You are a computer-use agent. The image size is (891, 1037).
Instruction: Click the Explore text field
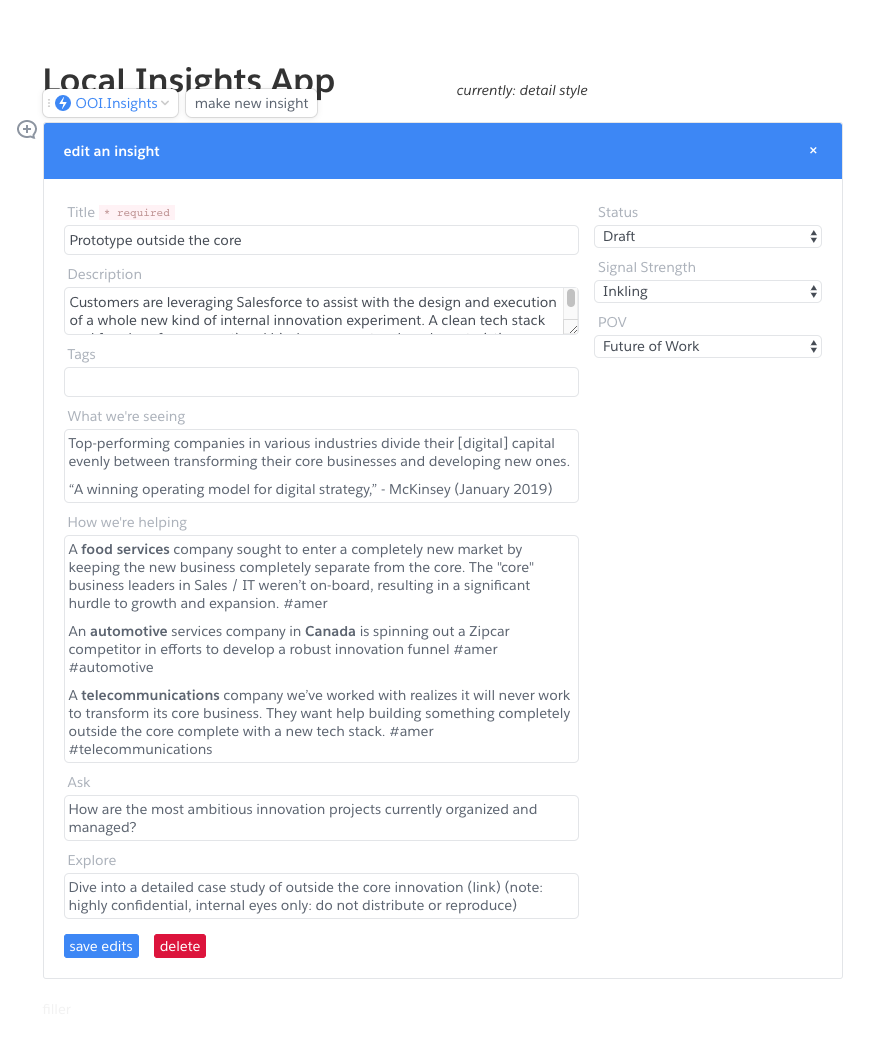click(321, 896)
